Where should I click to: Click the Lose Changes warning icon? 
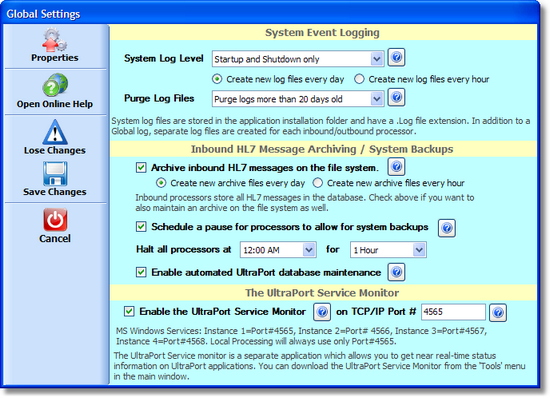pyautogui.click(x=55, y=132)
